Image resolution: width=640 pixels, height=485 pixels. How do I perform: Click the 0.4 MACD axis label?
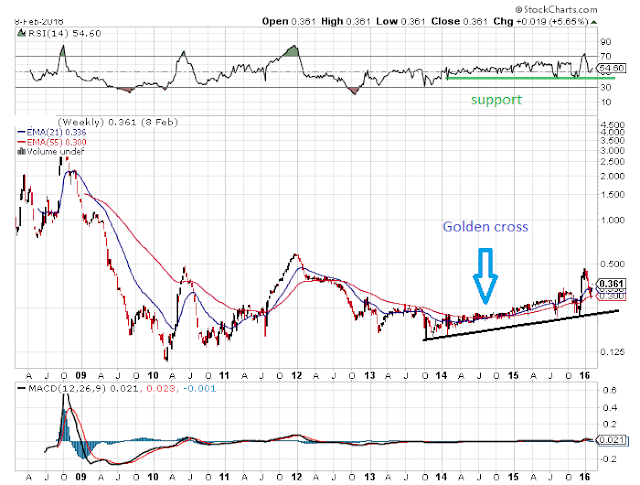(x=609, y=407)
